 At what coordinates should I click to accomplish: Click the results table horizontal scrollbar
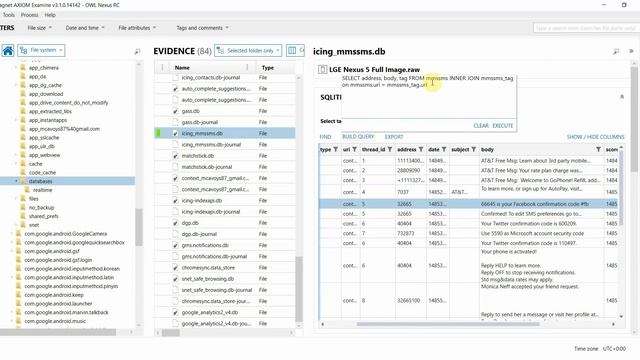[x=448, y=324]
